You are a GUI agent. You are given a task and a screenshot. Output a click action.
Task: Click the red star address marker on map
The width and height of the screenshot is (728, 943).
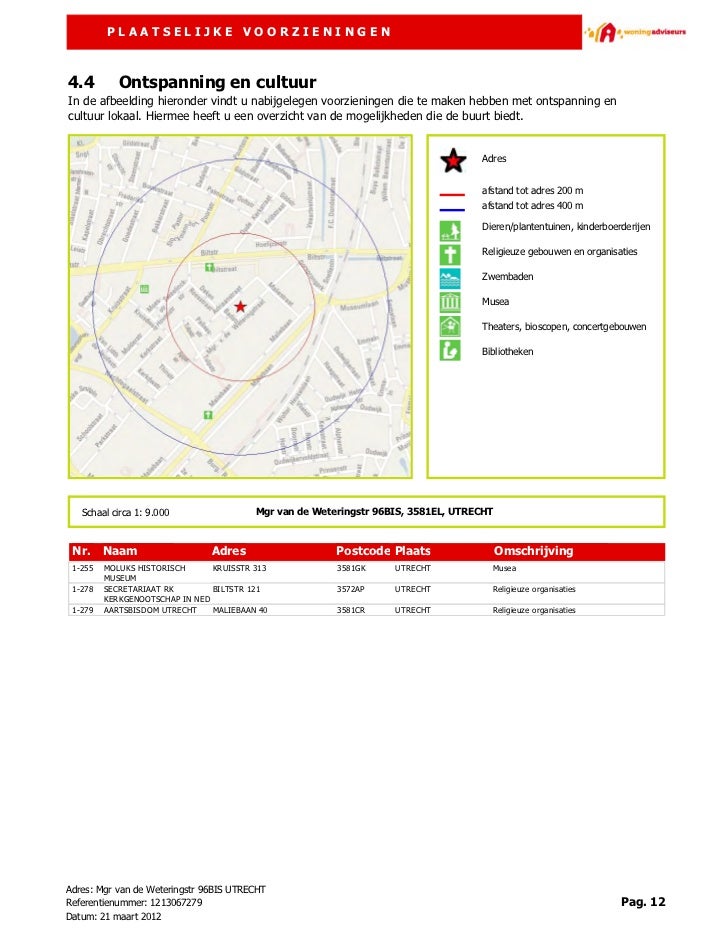(x=240, y=307)
